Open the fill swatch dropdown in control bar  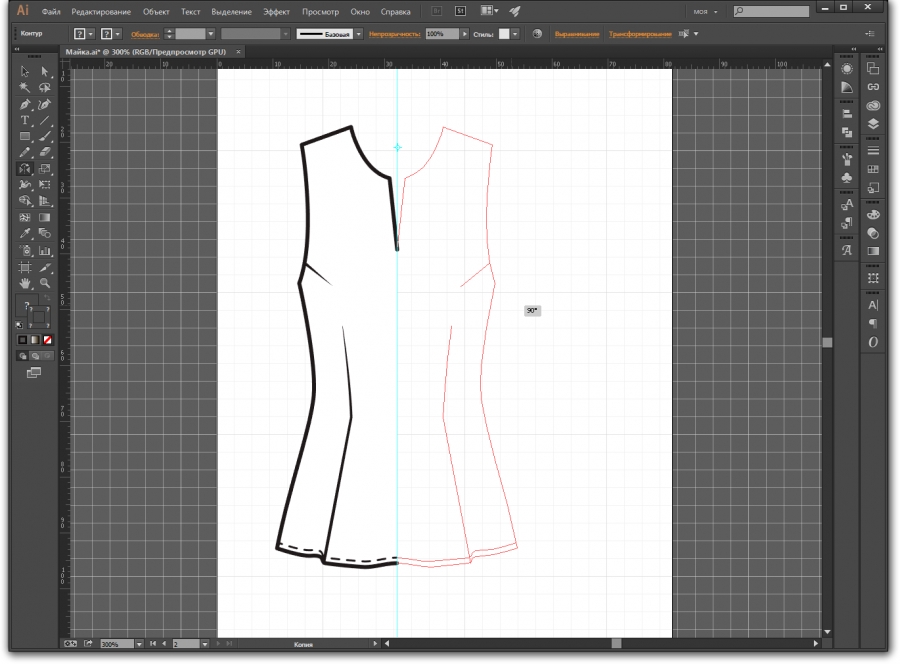(91, 34)
